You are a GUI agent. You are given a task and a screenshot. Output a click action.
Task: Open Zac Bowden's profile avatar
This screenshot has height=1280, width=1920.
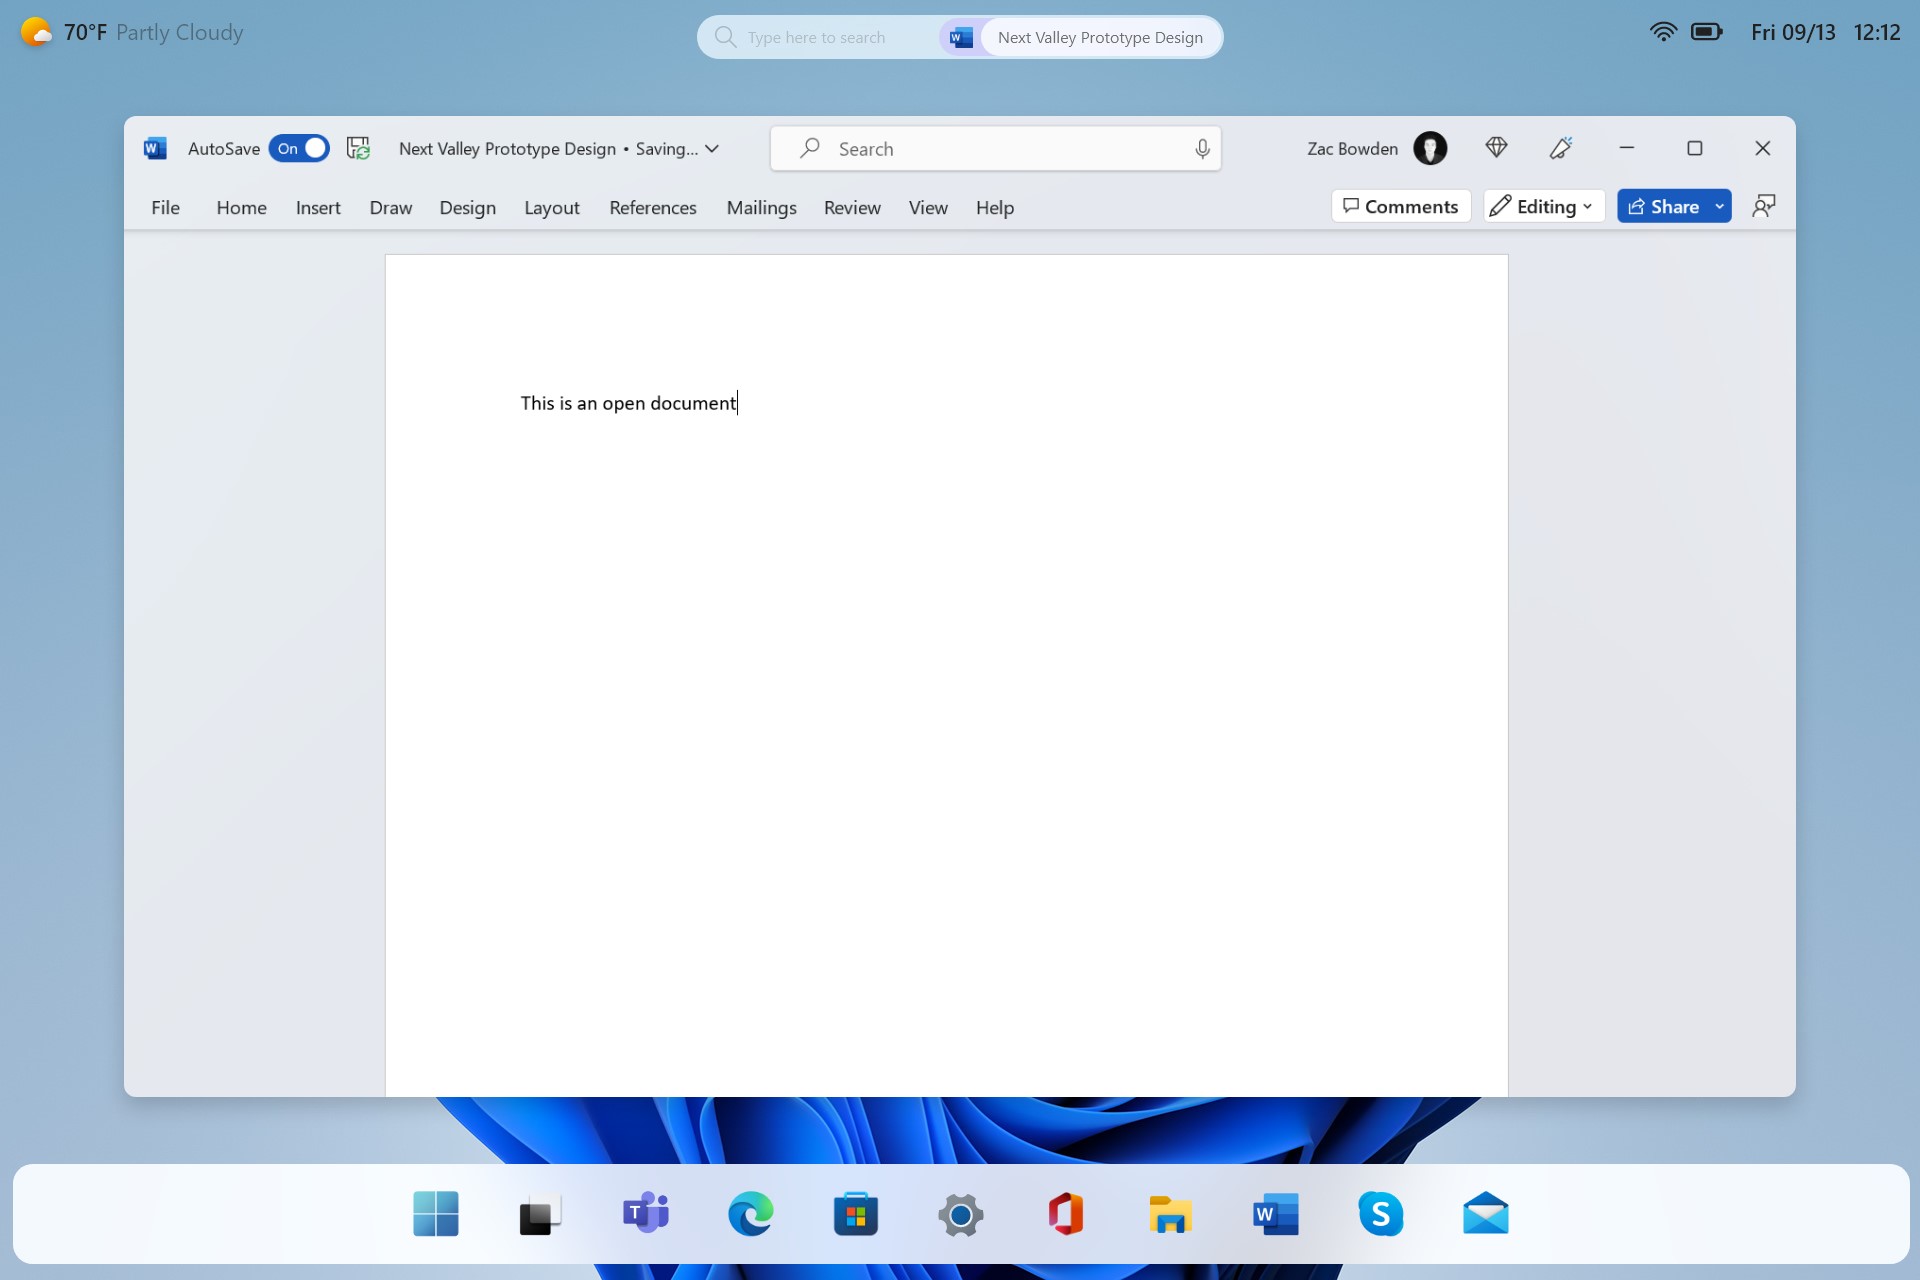coord(1430,147)
